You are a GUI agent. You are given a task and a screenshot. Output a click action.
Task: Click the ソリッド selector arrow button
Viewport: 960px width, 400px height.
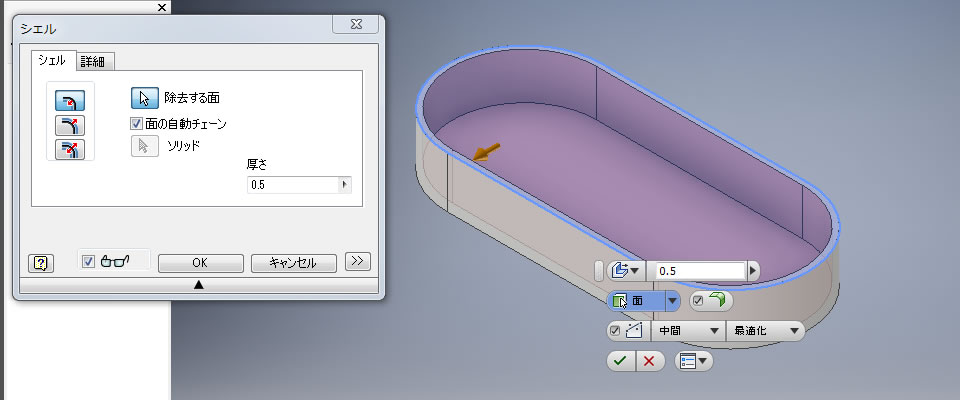(x=145, y=146)
